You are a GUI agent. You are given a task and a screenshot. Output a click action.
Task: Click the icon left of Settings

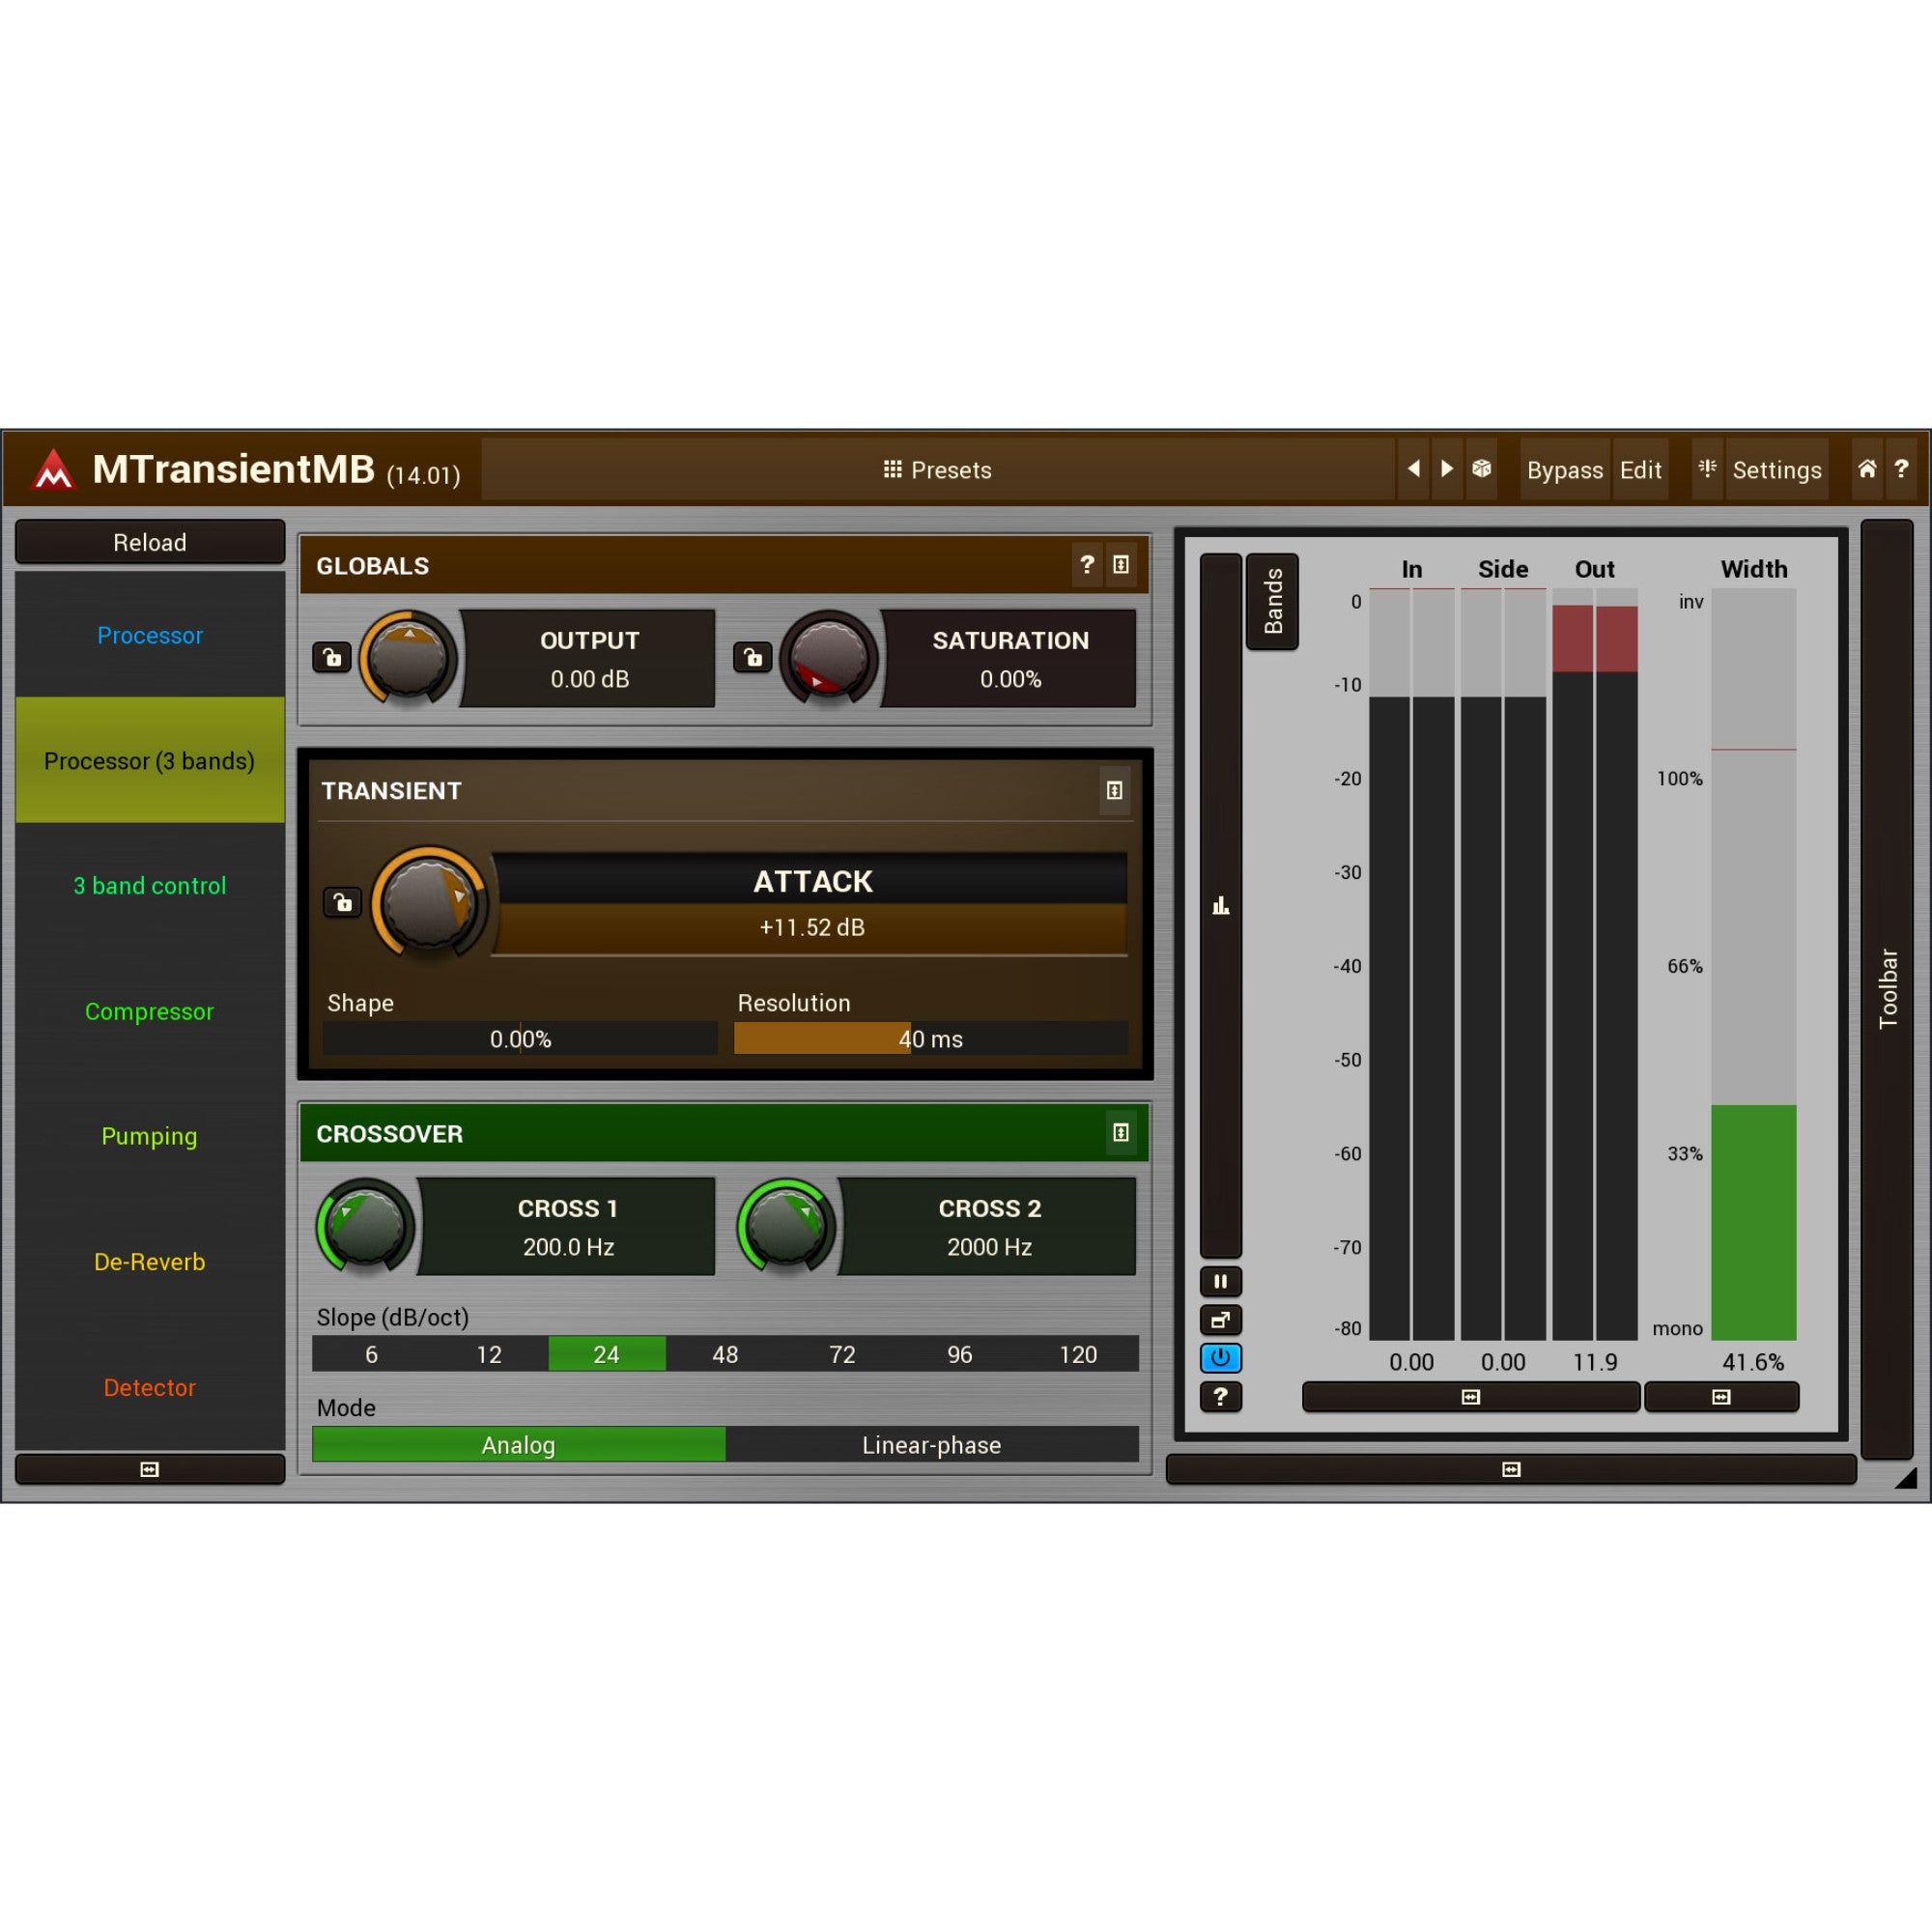coord(1707,468)
